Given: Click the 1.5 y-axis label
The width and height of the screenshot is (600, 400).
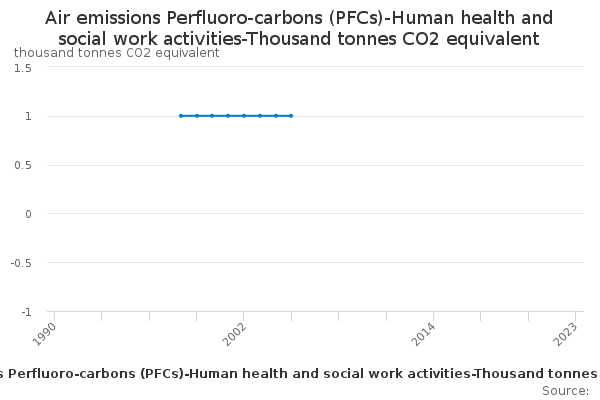Looking at the screenshot, I should (22, 68).
